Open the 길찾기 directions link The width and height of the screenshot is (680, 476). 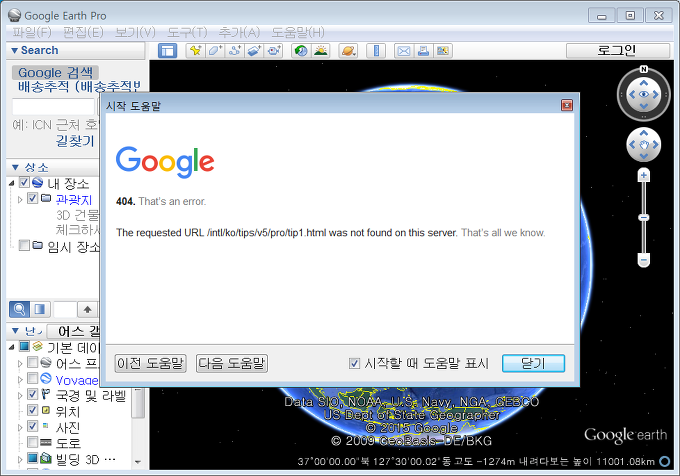pos(75,141)
